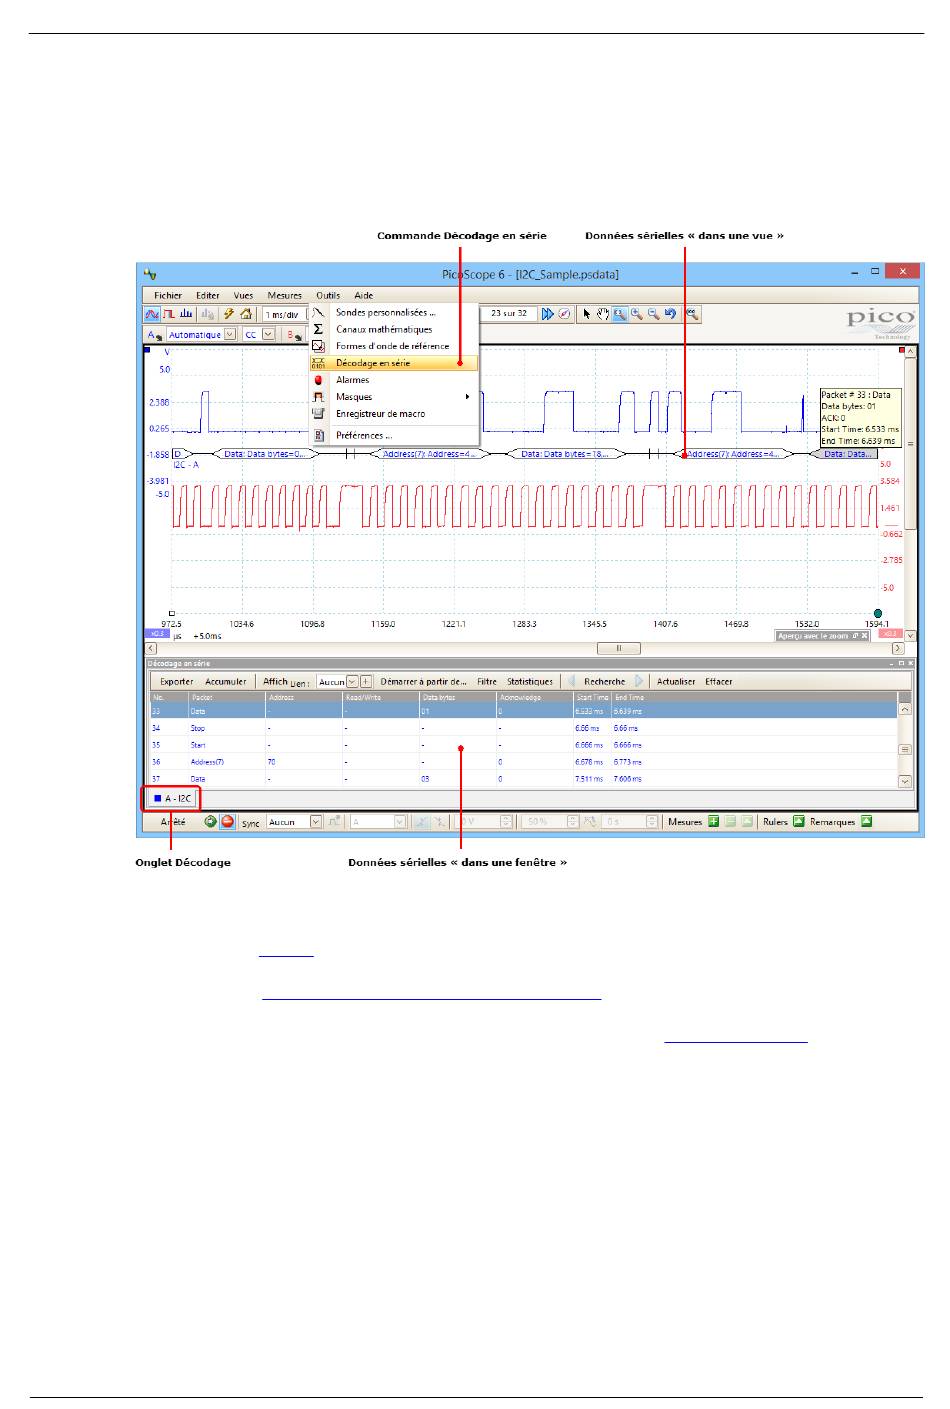Open the Vues menu
Screen dimensions: 950x1409
(x=244, y=296)
